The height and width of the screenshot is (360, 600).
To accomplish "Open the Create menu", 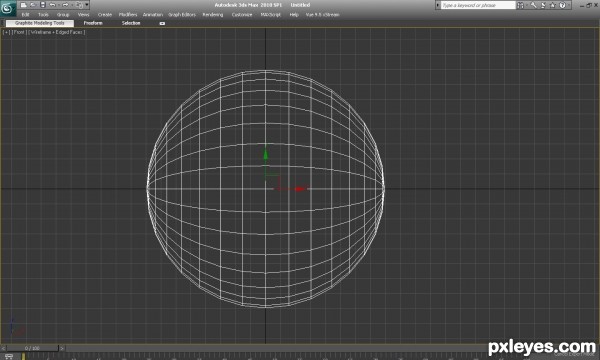I will [x=104, y=15].
